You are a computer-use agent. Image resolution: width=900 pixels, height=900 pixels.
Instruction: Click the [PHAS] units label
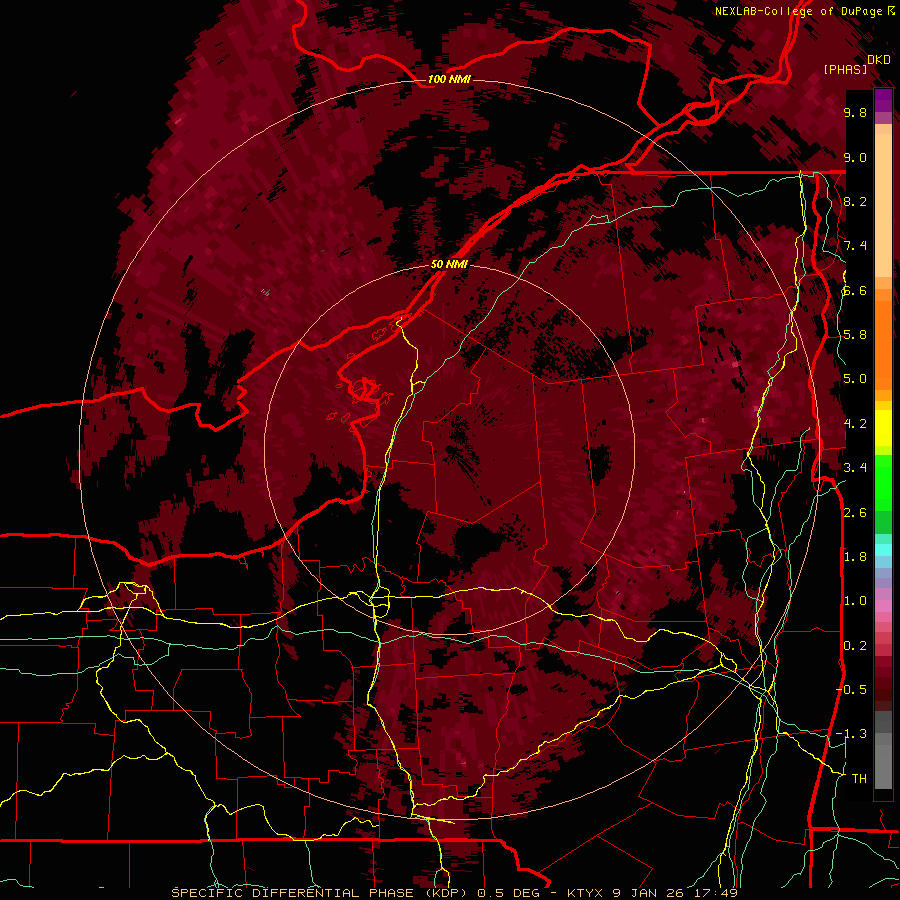click(845, 69)
